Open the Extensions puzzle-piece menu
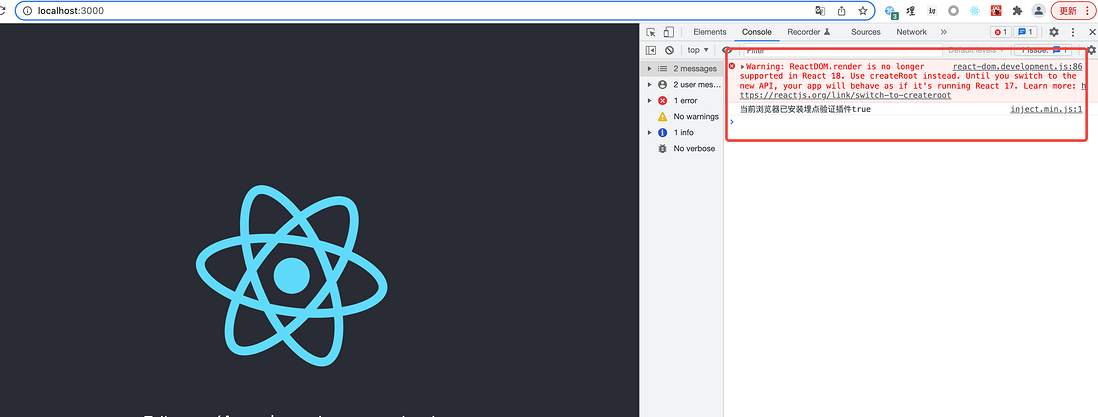 pyautogui.click(x=1017, y=11)
